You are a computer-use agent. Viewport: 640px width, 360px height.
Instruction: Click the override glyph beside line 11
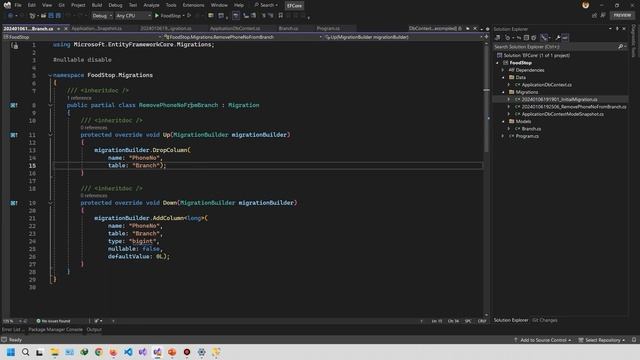point(14,135)
